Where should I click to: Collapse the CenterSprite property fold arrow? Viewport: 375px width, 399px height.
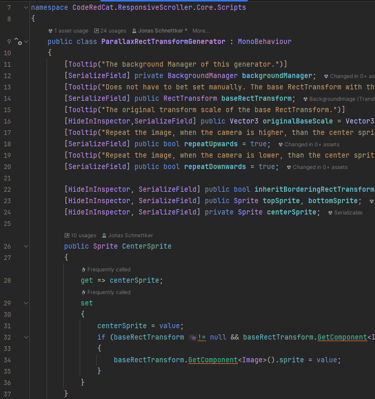point(26,246)
